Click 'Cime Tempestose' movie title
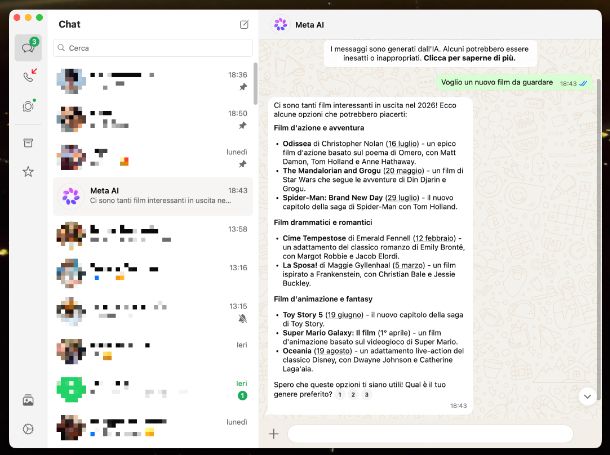Image resolution: width=610 pixels, height=455 pixels. (314, 238)
